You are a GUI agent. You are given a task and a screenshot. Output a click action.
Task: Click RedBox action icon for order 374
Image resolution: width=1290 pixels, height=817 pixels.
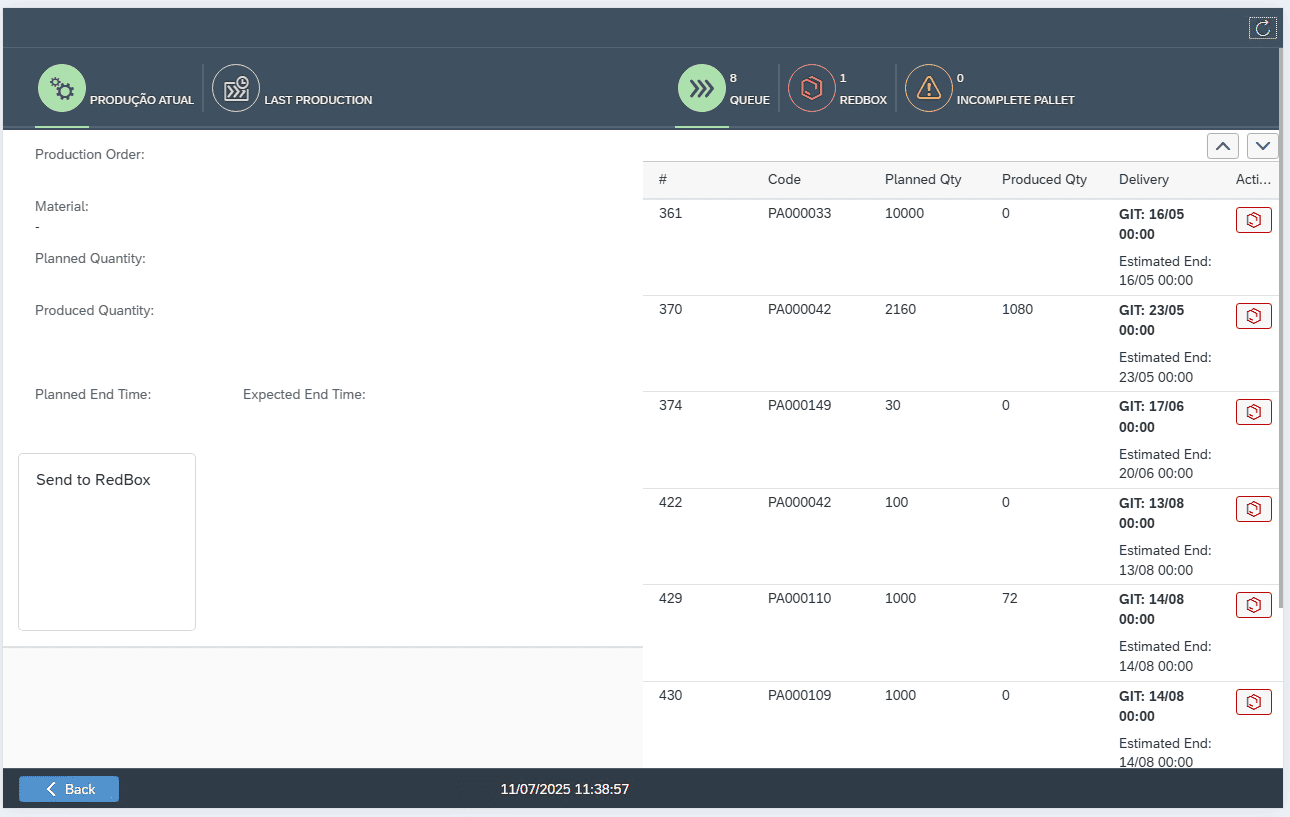pyautogui.click(x=1253, y=412)
